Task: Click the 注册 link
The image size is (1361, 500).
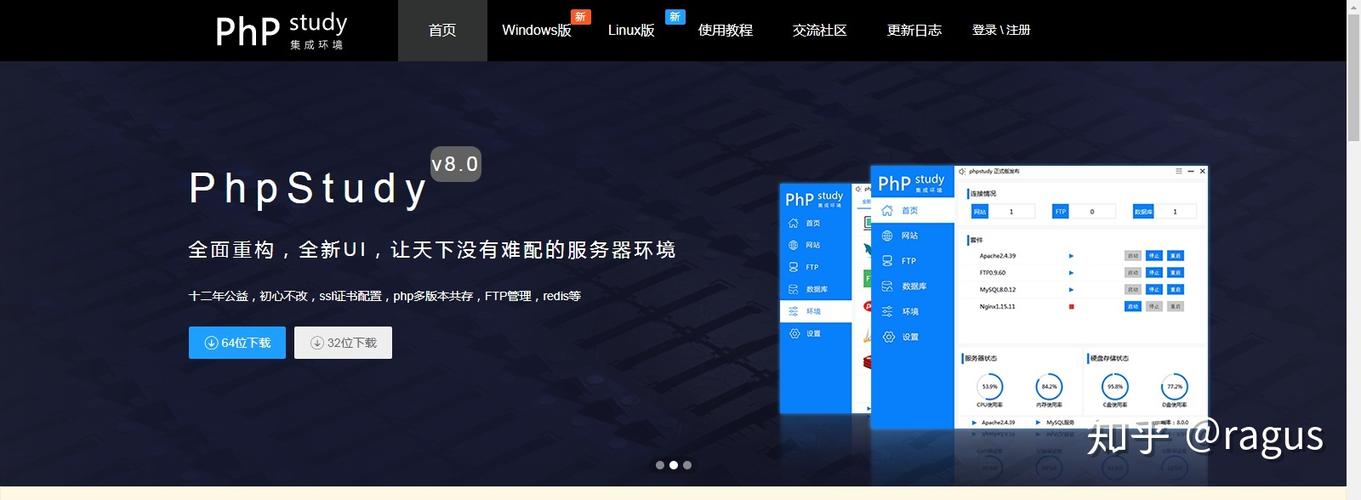Action: pos(1018,30)
